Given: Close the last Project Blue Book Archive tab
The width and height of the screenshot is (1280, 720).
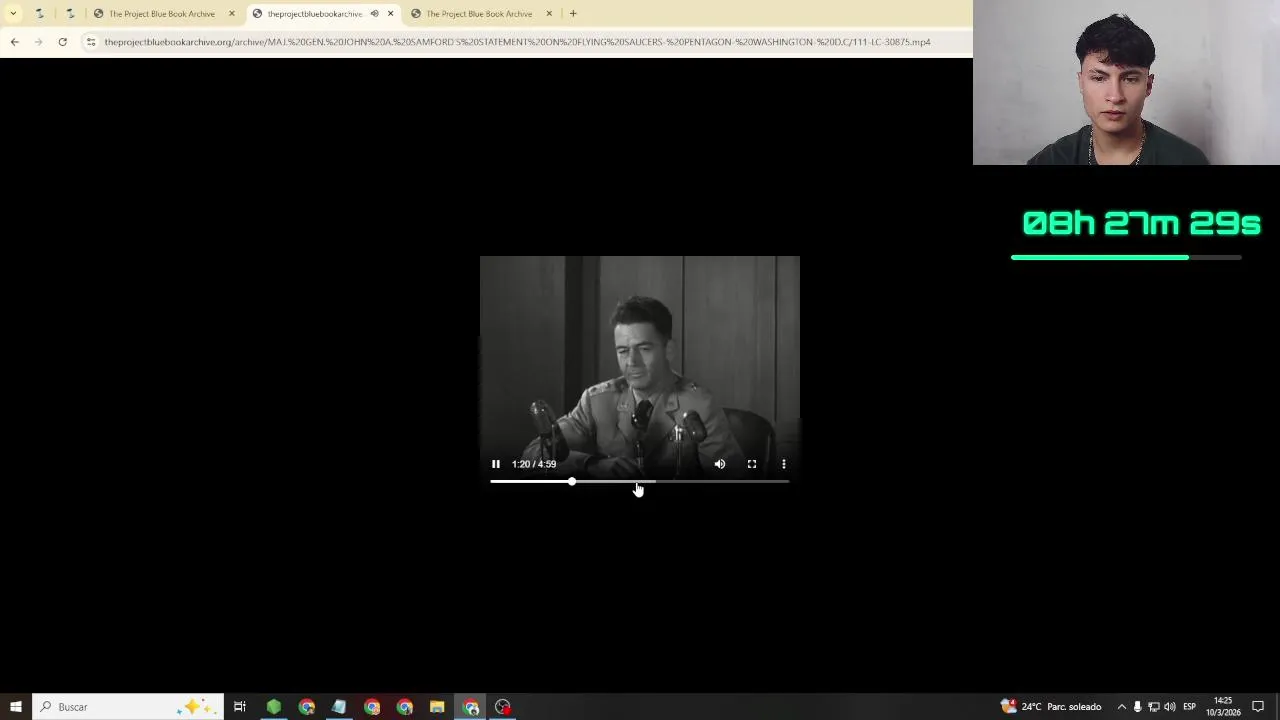Looking at the screenshot, I should click(549, 14).
